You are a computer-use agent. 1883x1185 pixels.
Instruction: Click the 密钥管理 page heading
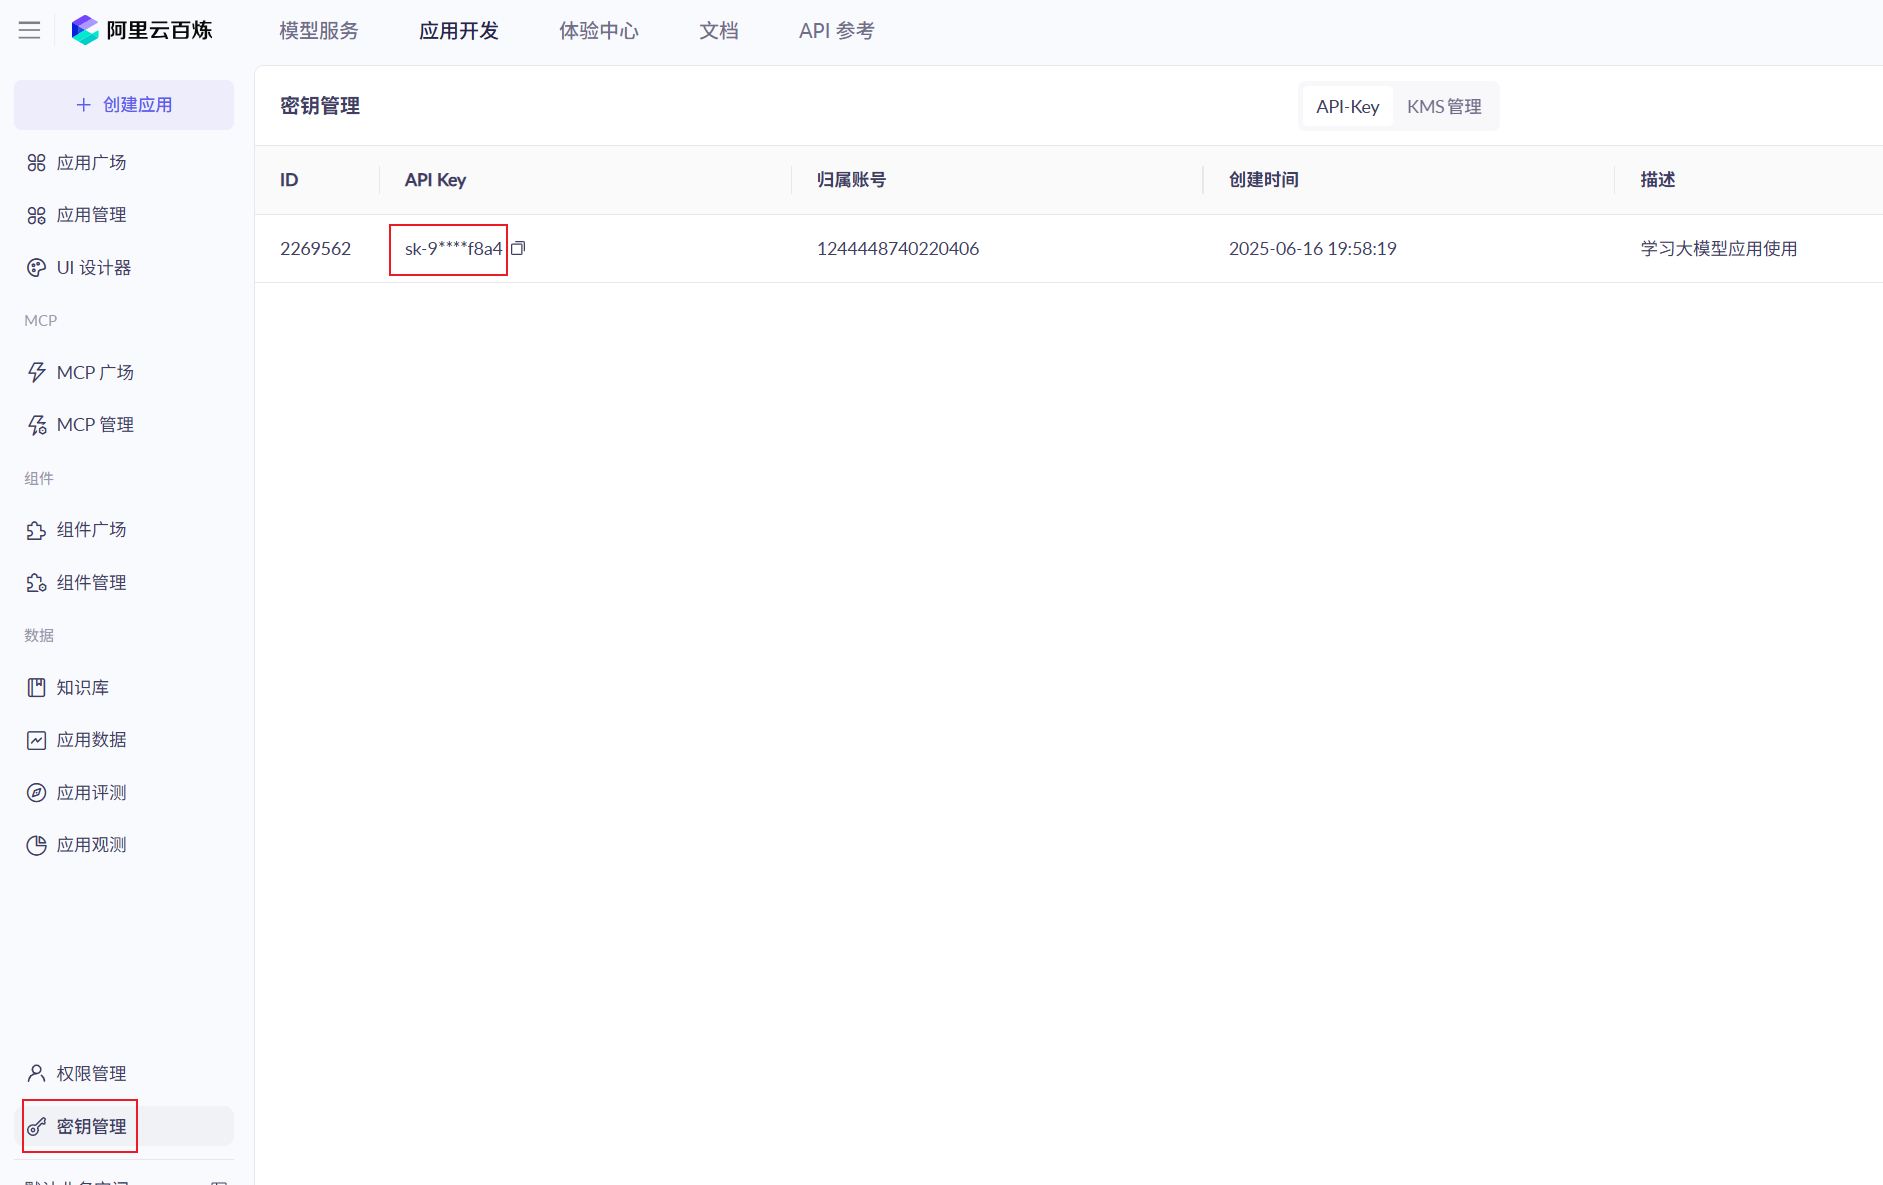click(x=320, y=106)
